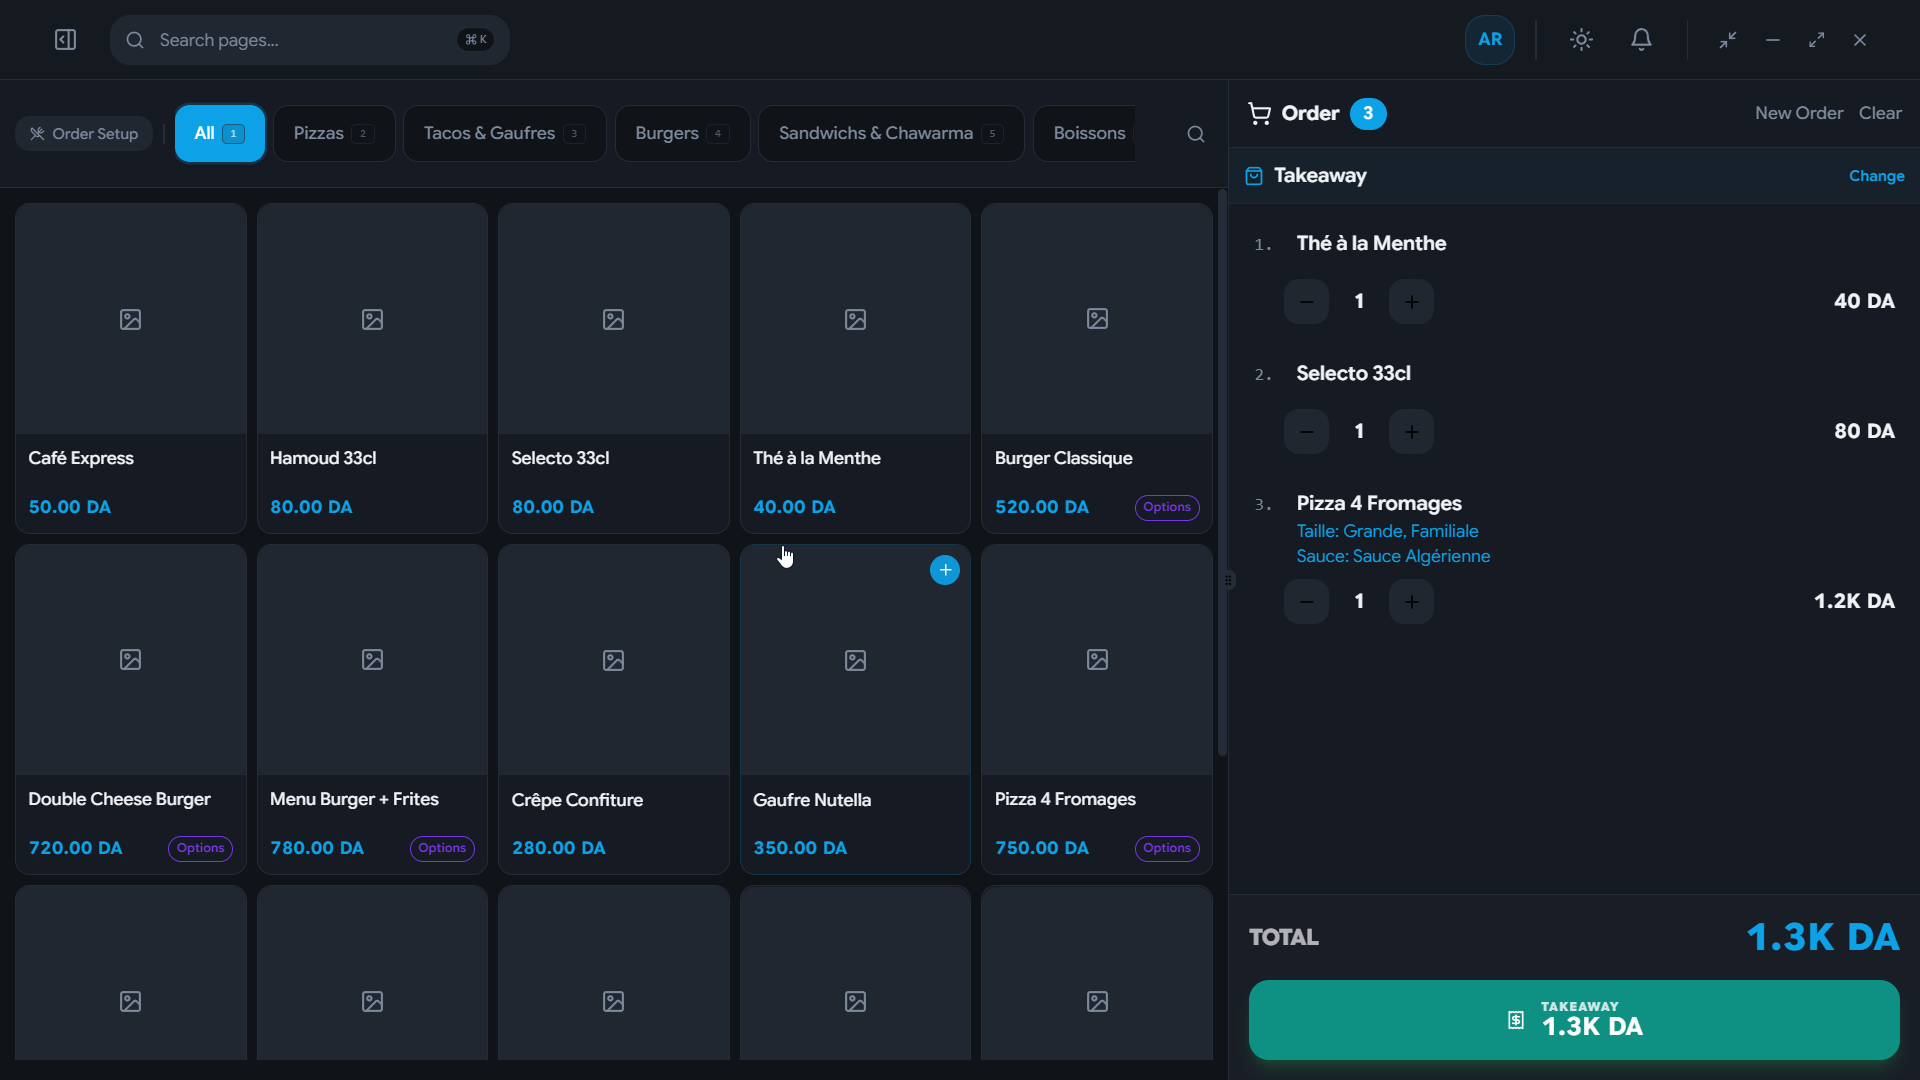The height and width of the screenshot is (1080, 1920).
Task: Increase Pizza 4 Fromages quantity
Action: point(1411,602)
